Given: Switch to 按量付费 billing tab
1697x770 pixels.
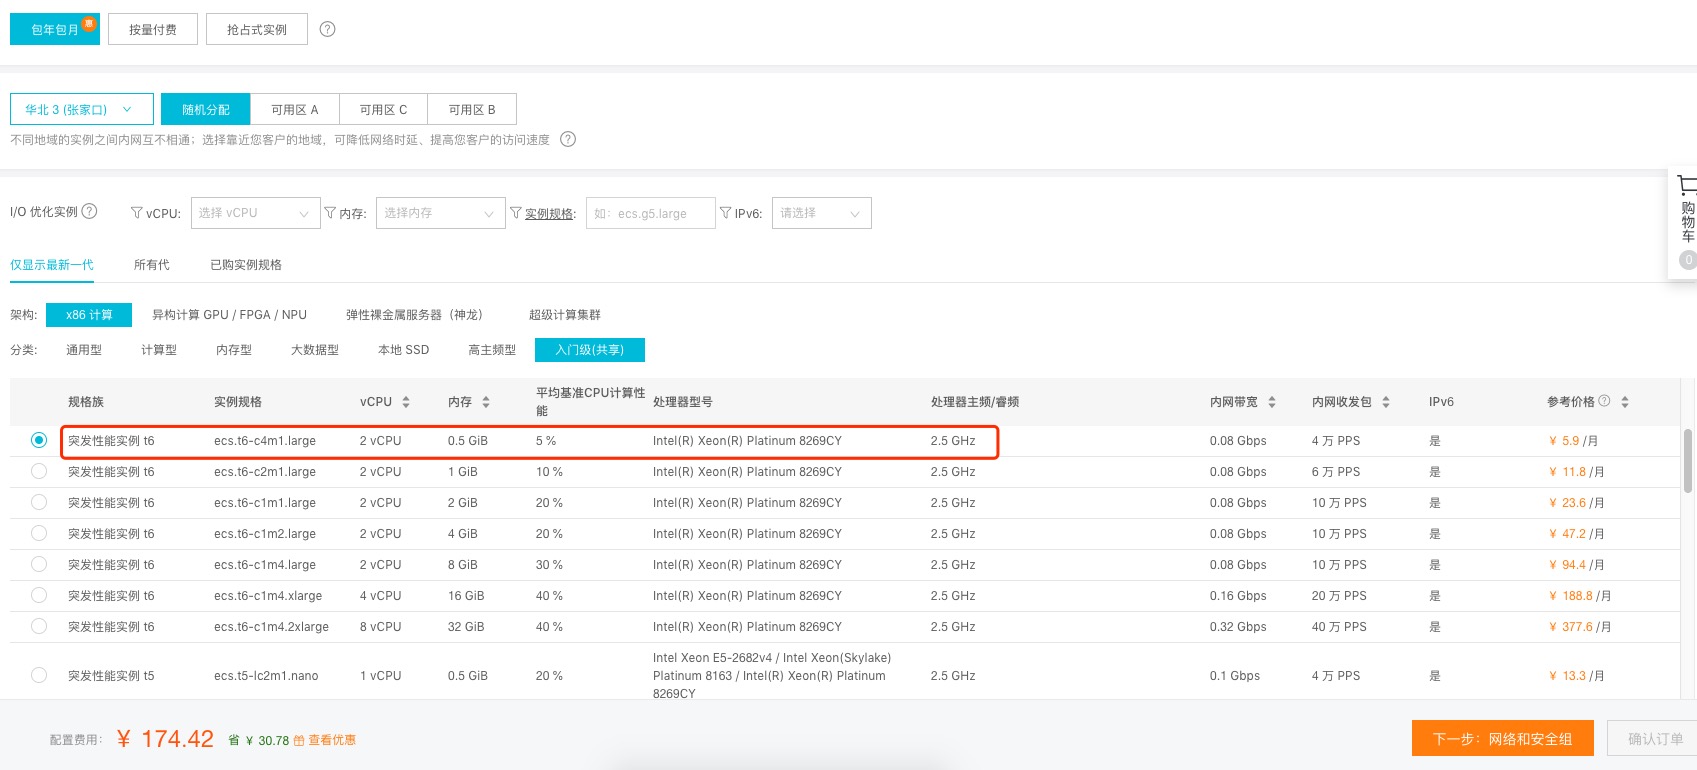Looking at the screenshot, I should pyautogui.click(x=153, y=29).
